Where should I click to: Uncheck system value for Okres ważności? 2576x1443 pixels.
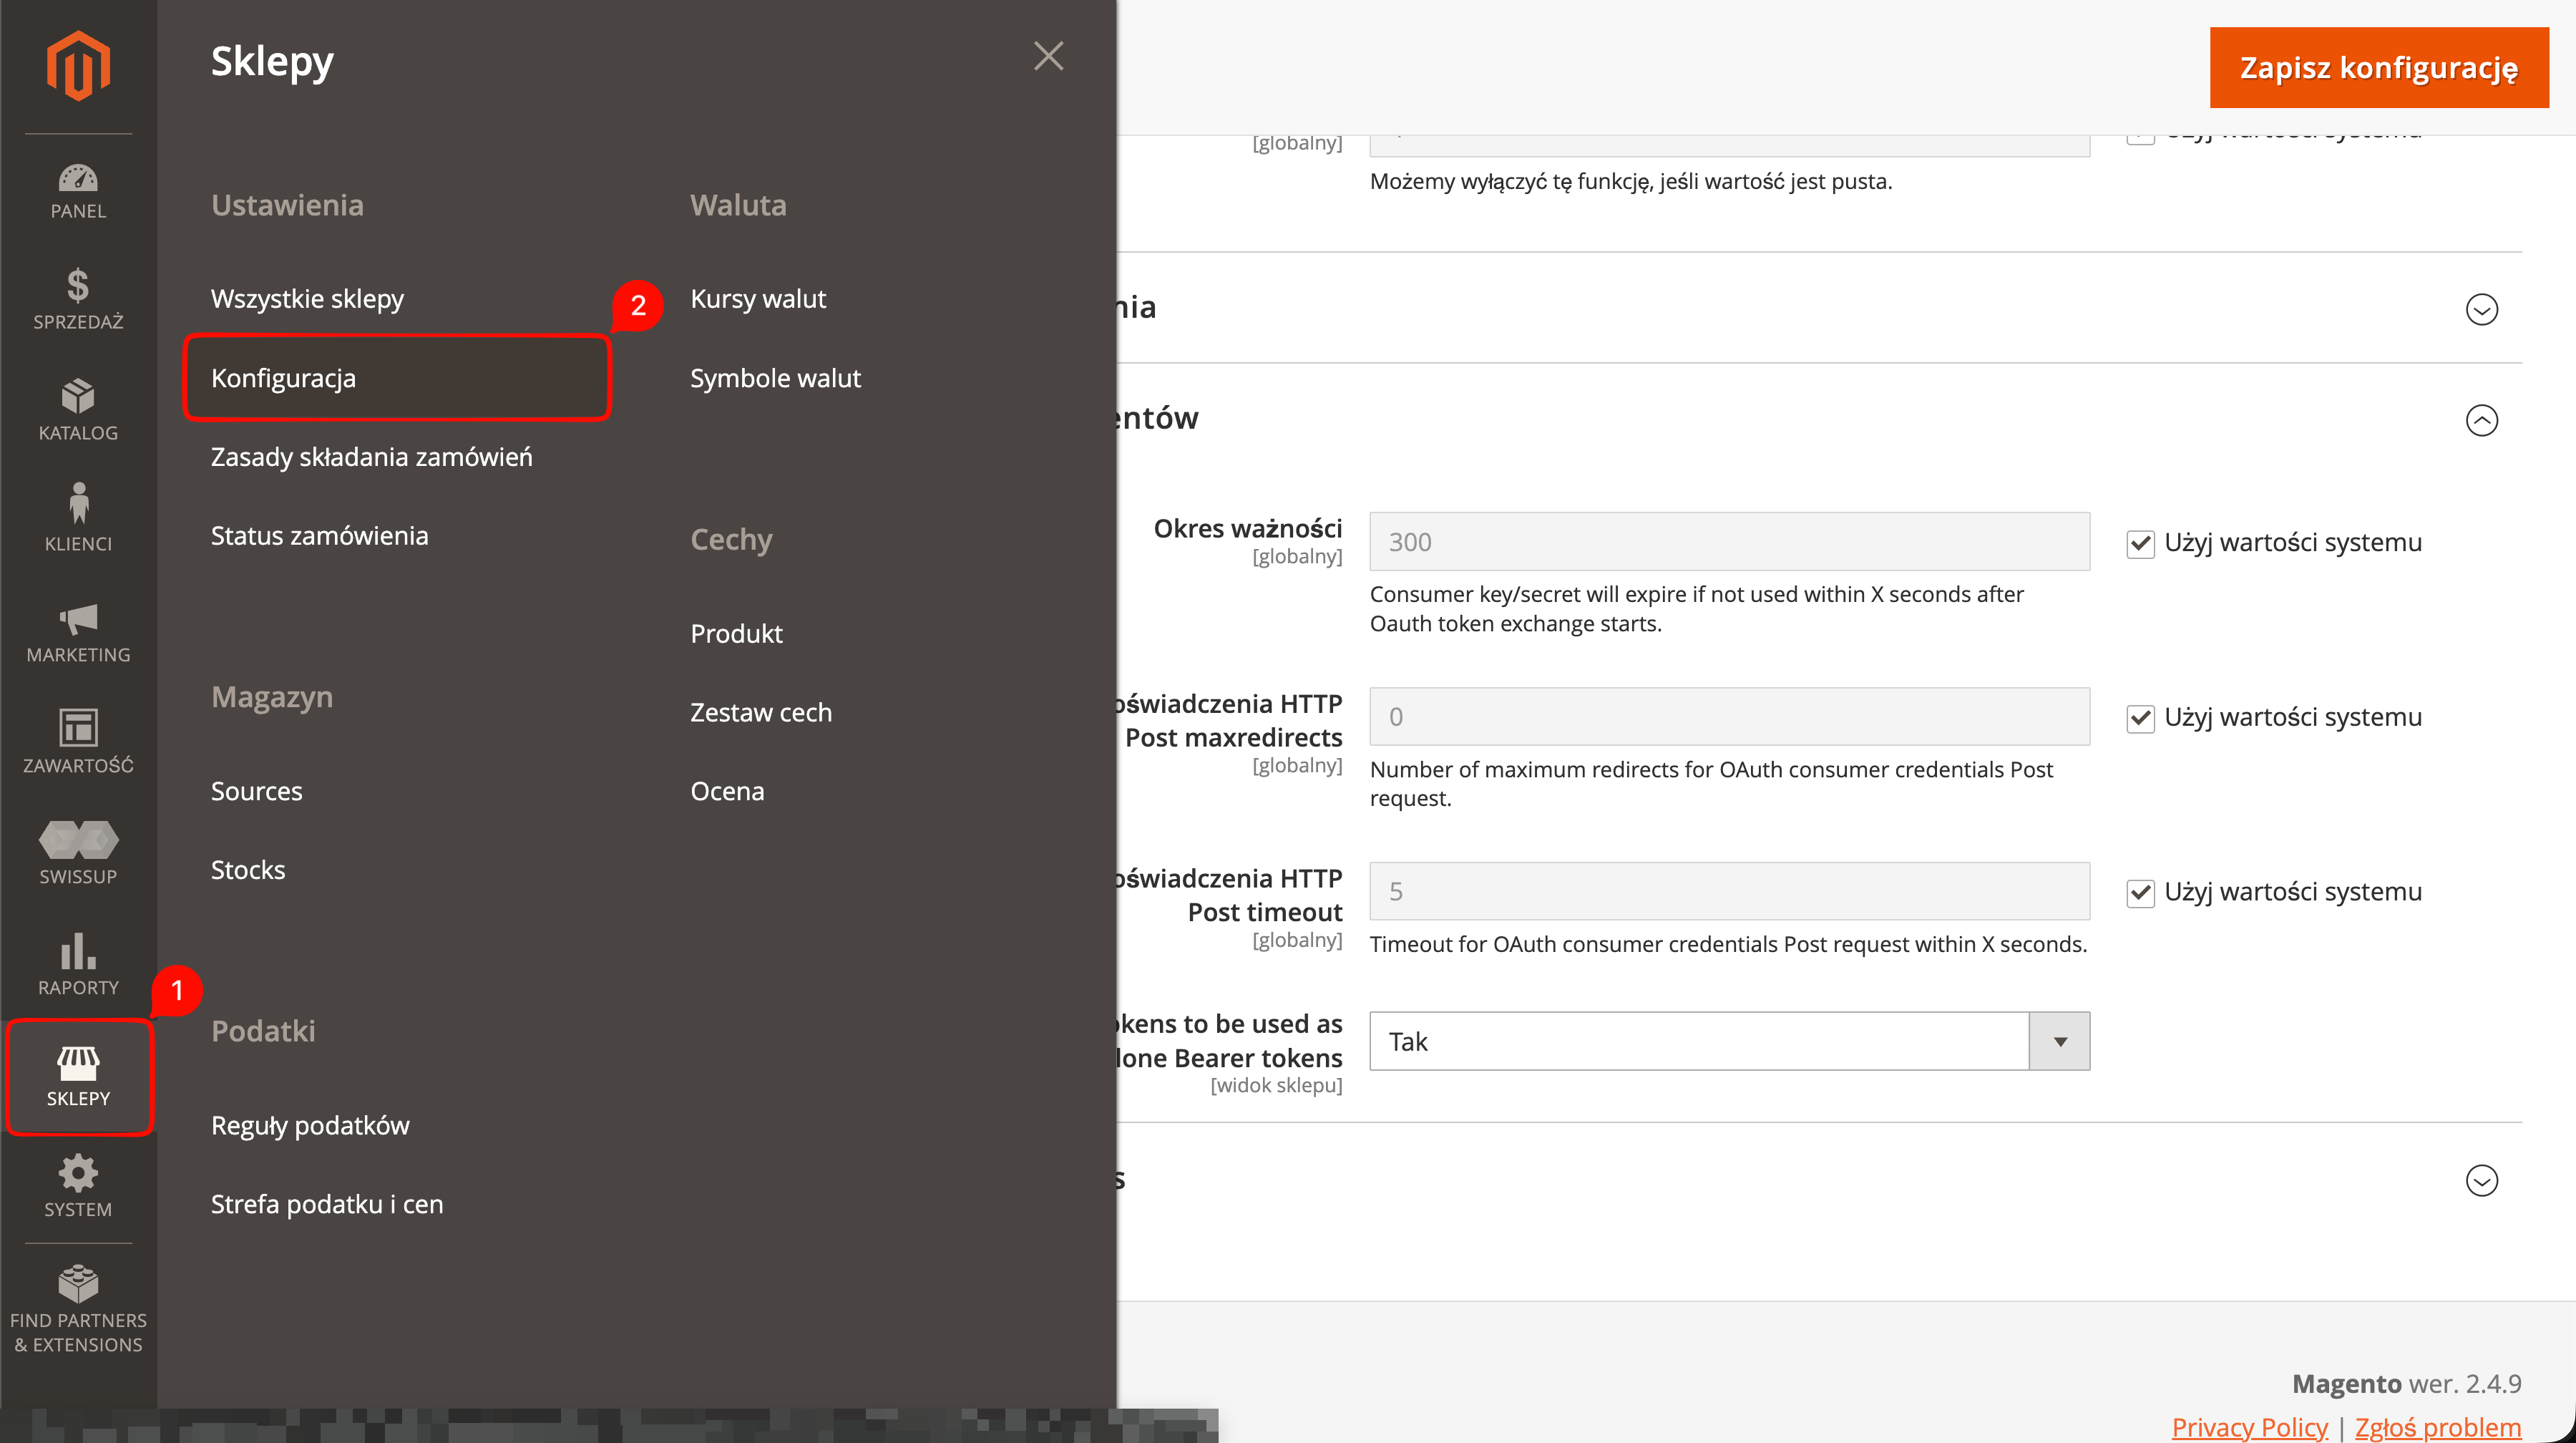2140,544
